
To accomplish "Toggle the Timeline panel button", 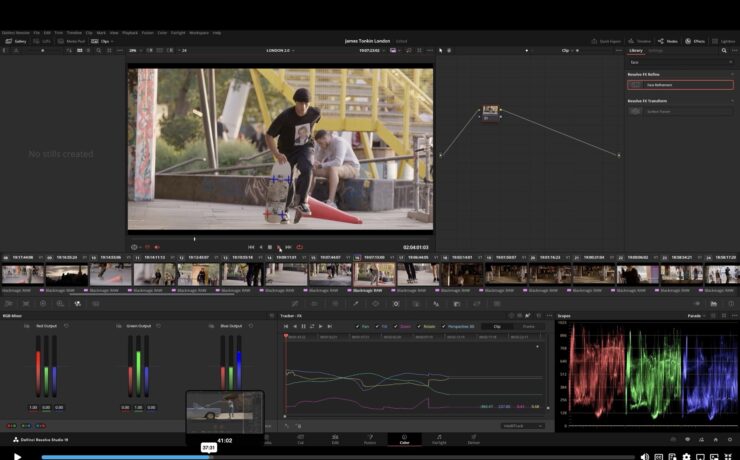I will (x=639, y=42).
